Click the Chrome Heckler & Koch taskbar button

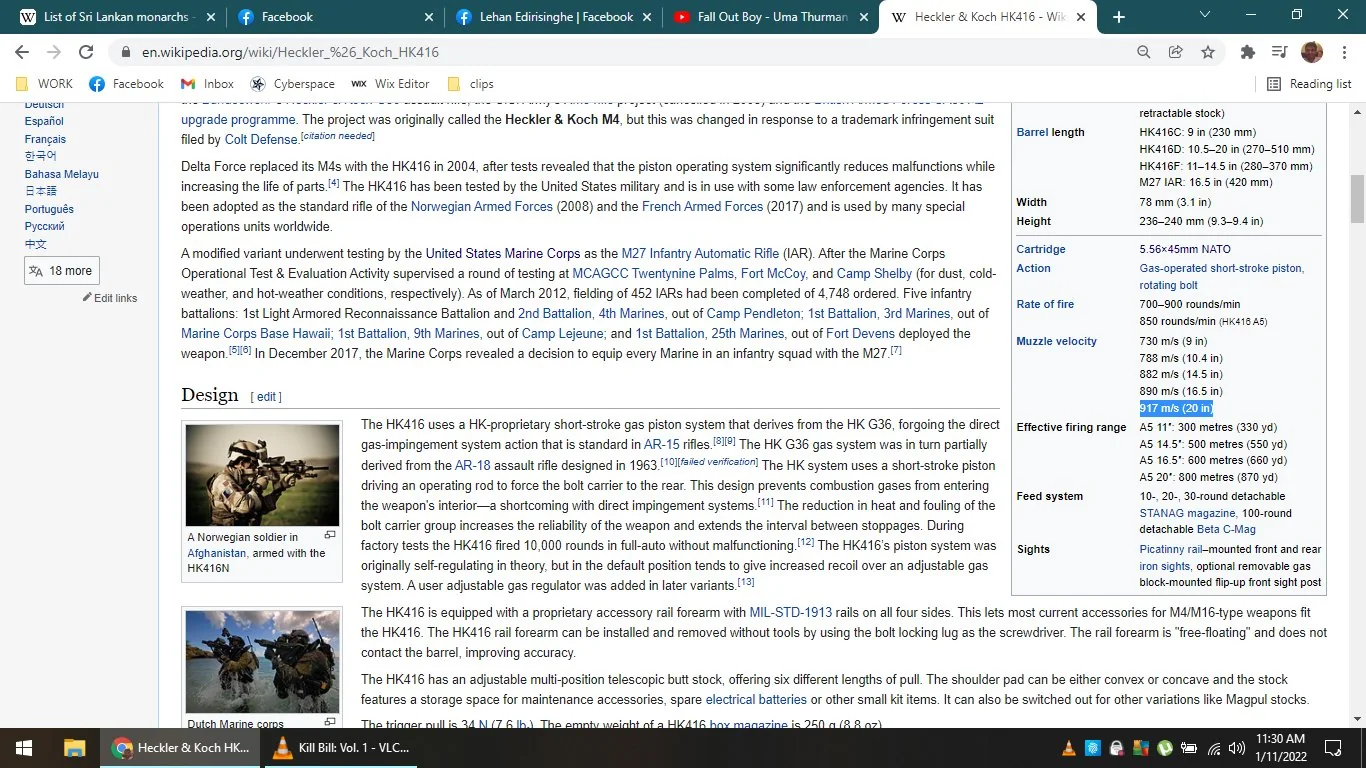(181, 747)
